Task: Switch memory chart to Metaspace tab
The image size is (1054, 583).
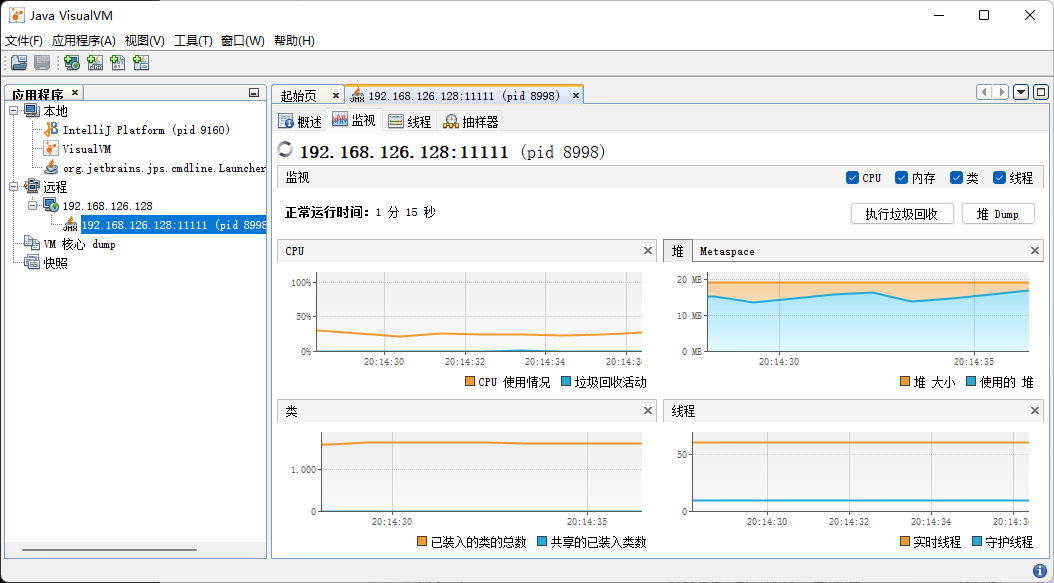Action: click(x=727, y=251)
